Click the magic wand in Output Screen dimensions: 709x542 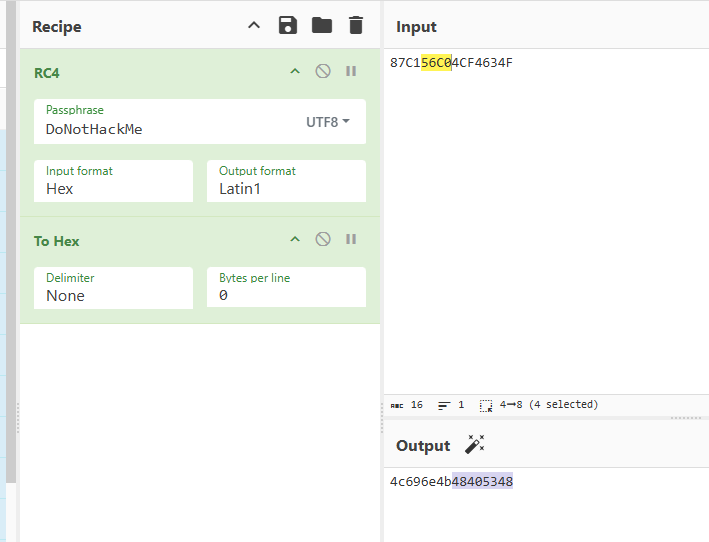tap(475, 445)
